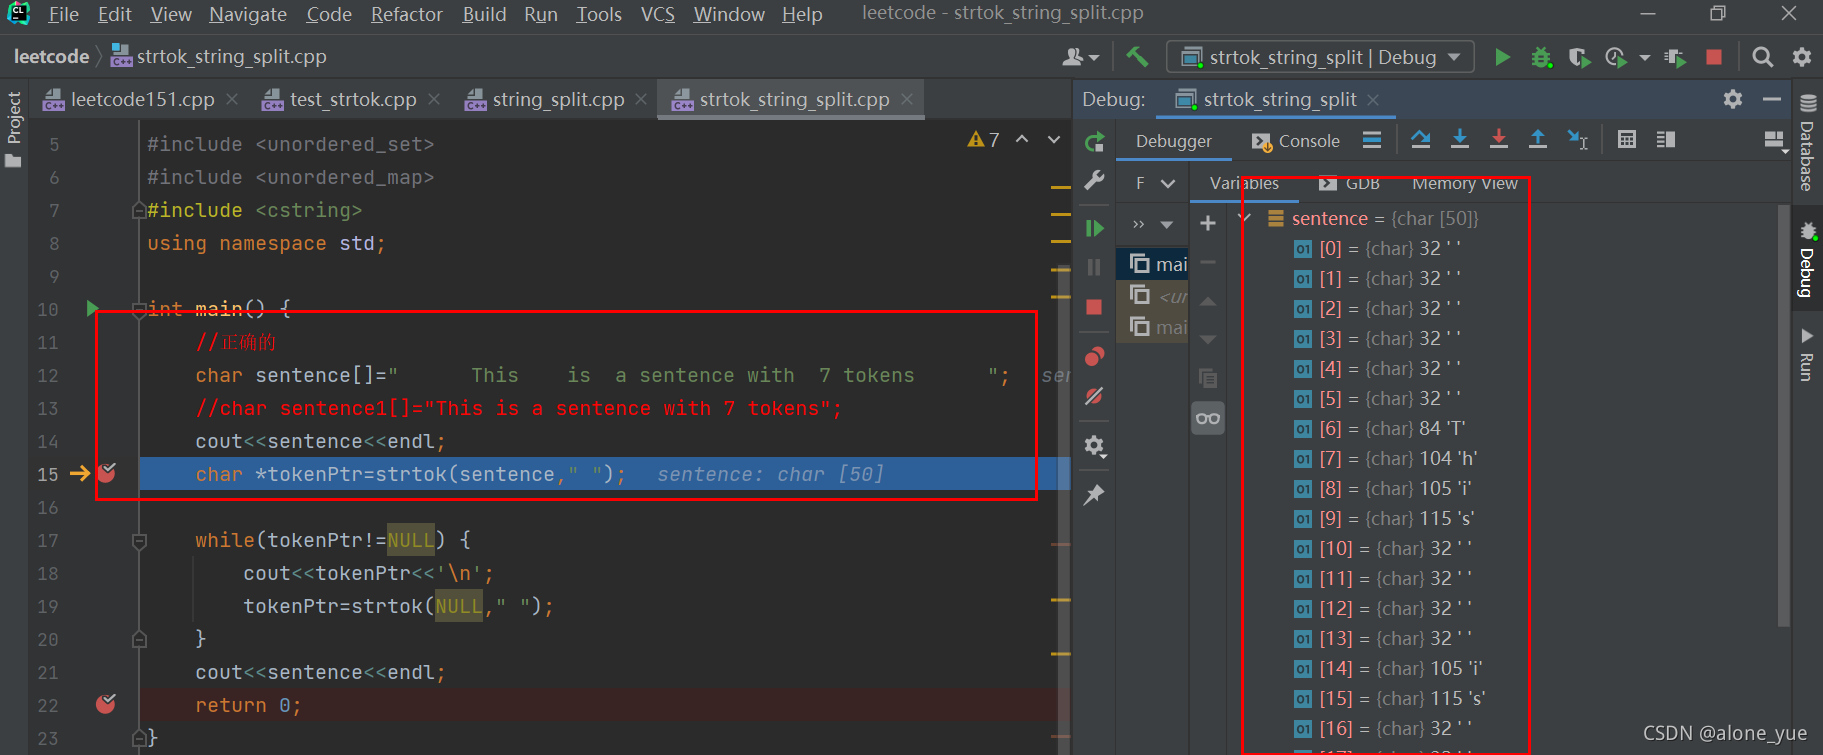Image resolution: width=1823 pixels, height=755 pixels.
Task: Click the run gutter arrow at line 10
Action: tap(93, 308)
